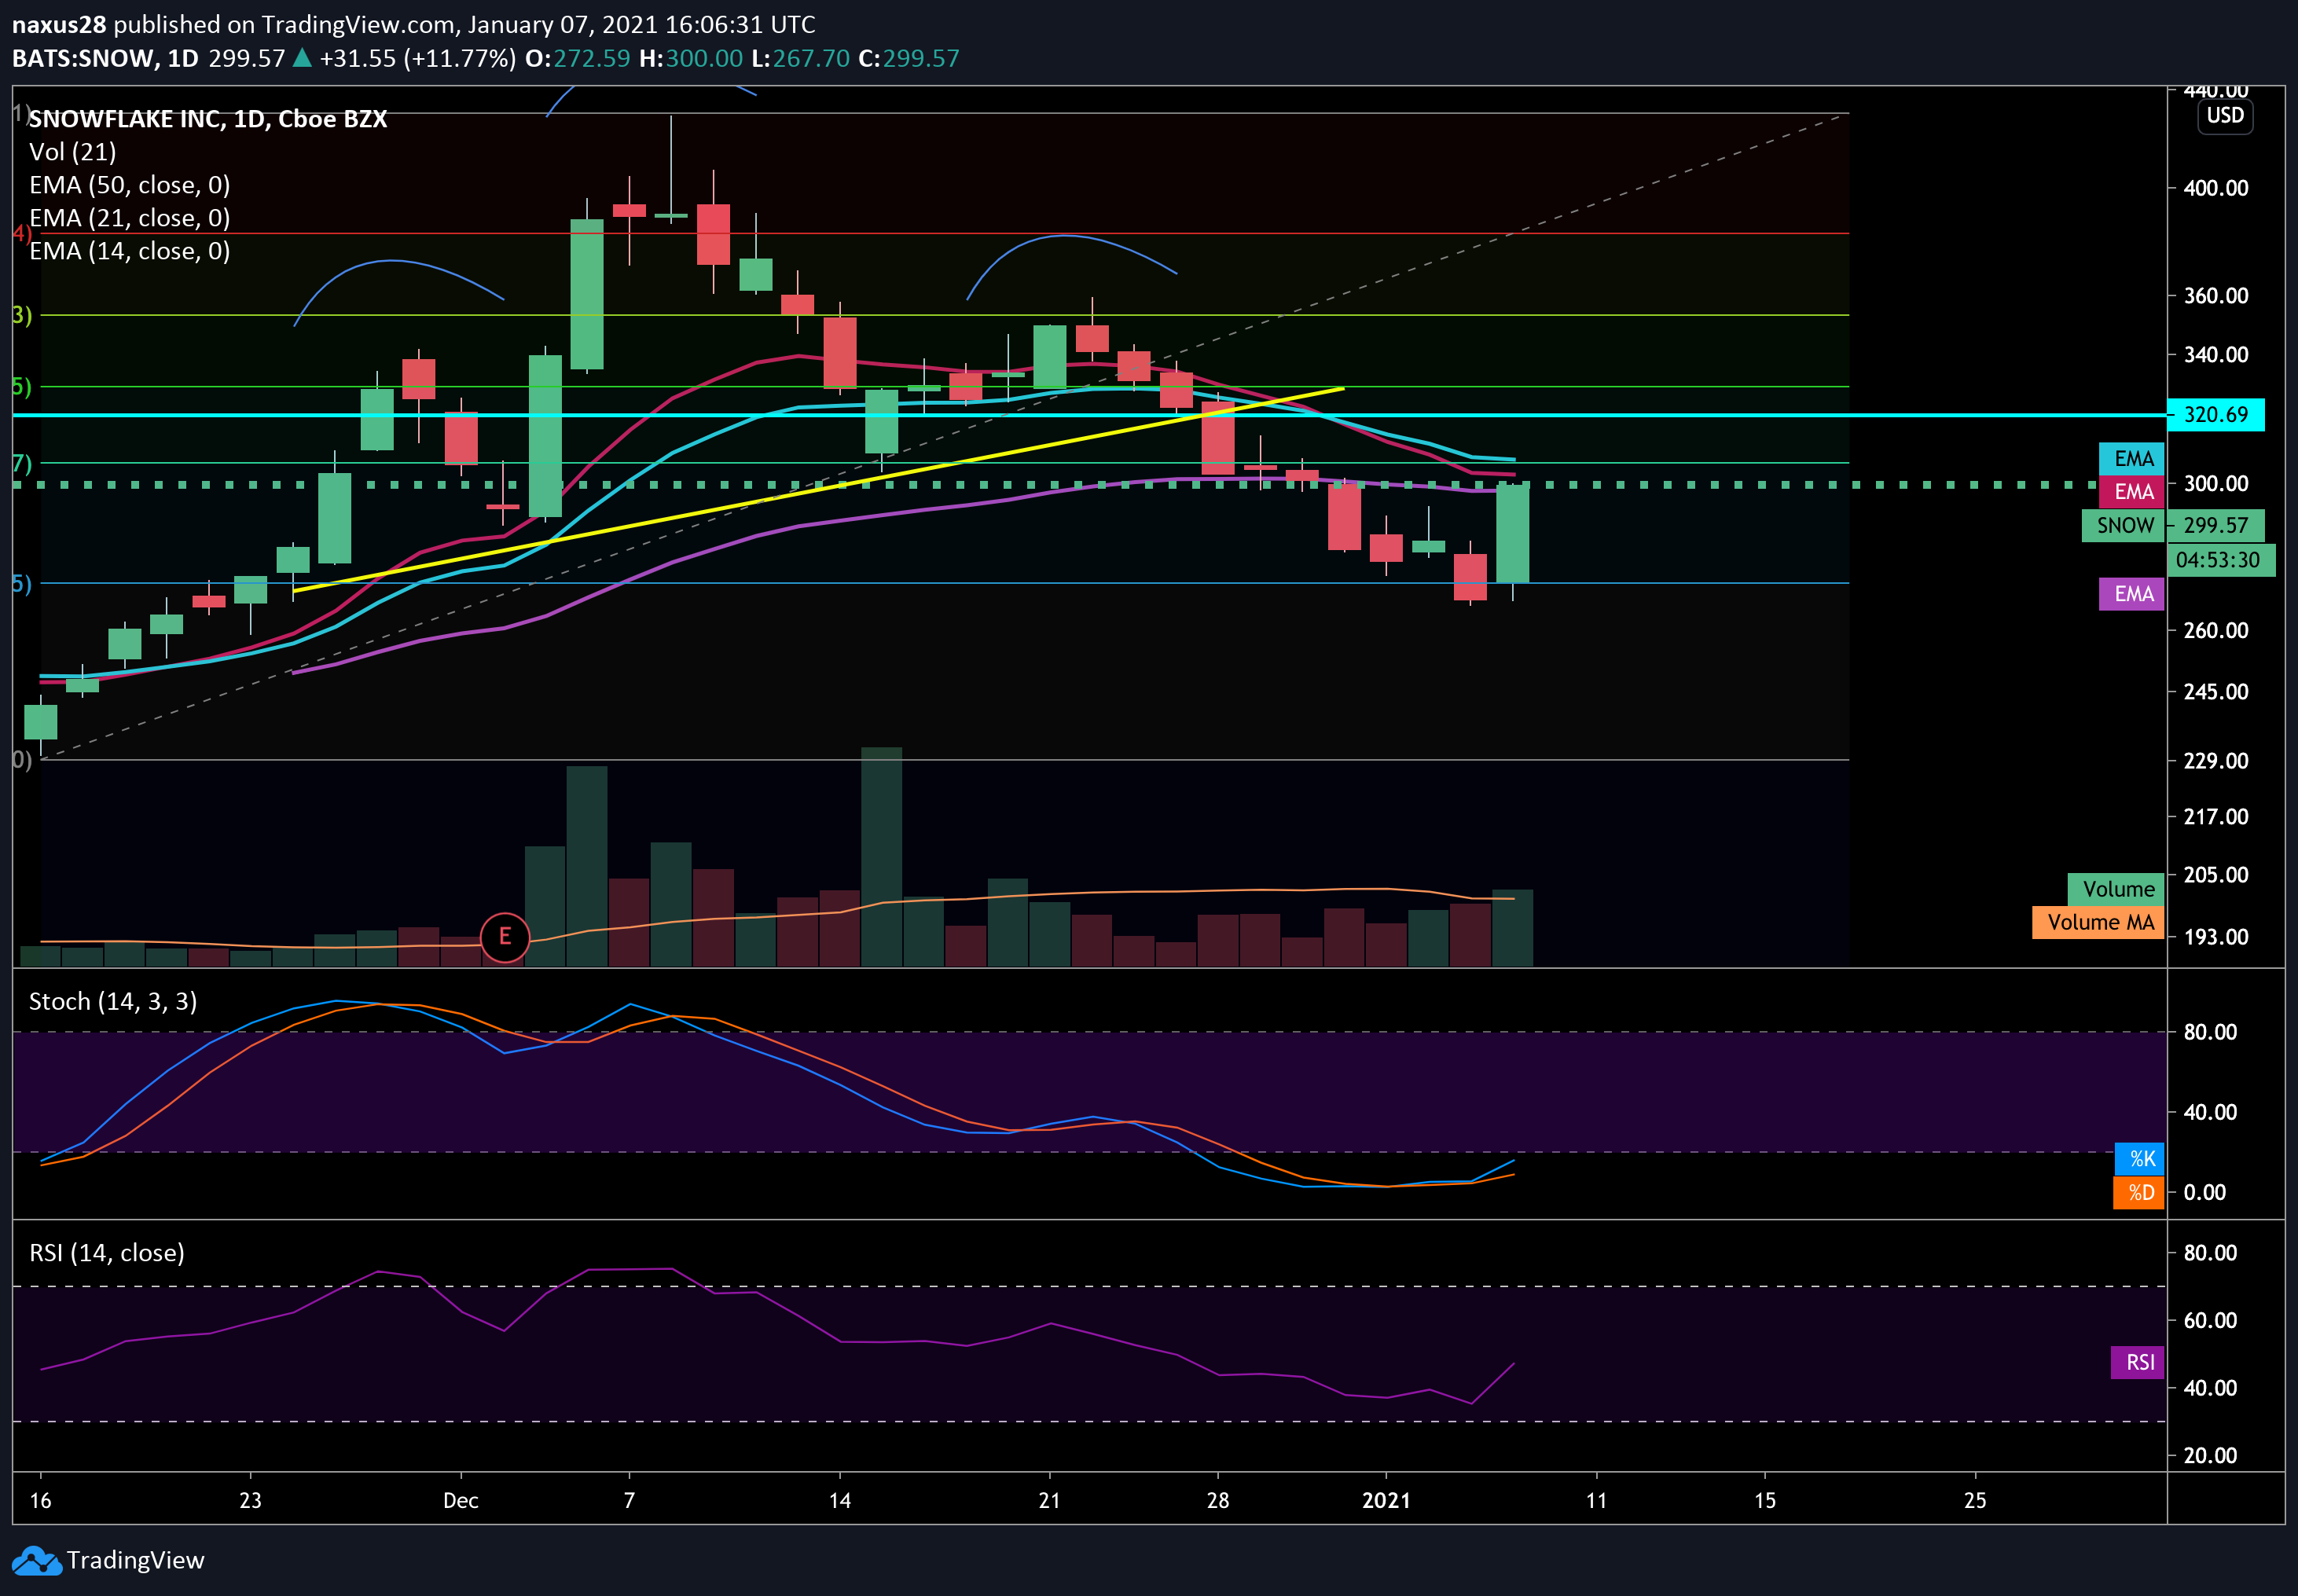Screen dimensions: 2298x1596
Task: Click the open value 272.59
Action: point(592,58)
